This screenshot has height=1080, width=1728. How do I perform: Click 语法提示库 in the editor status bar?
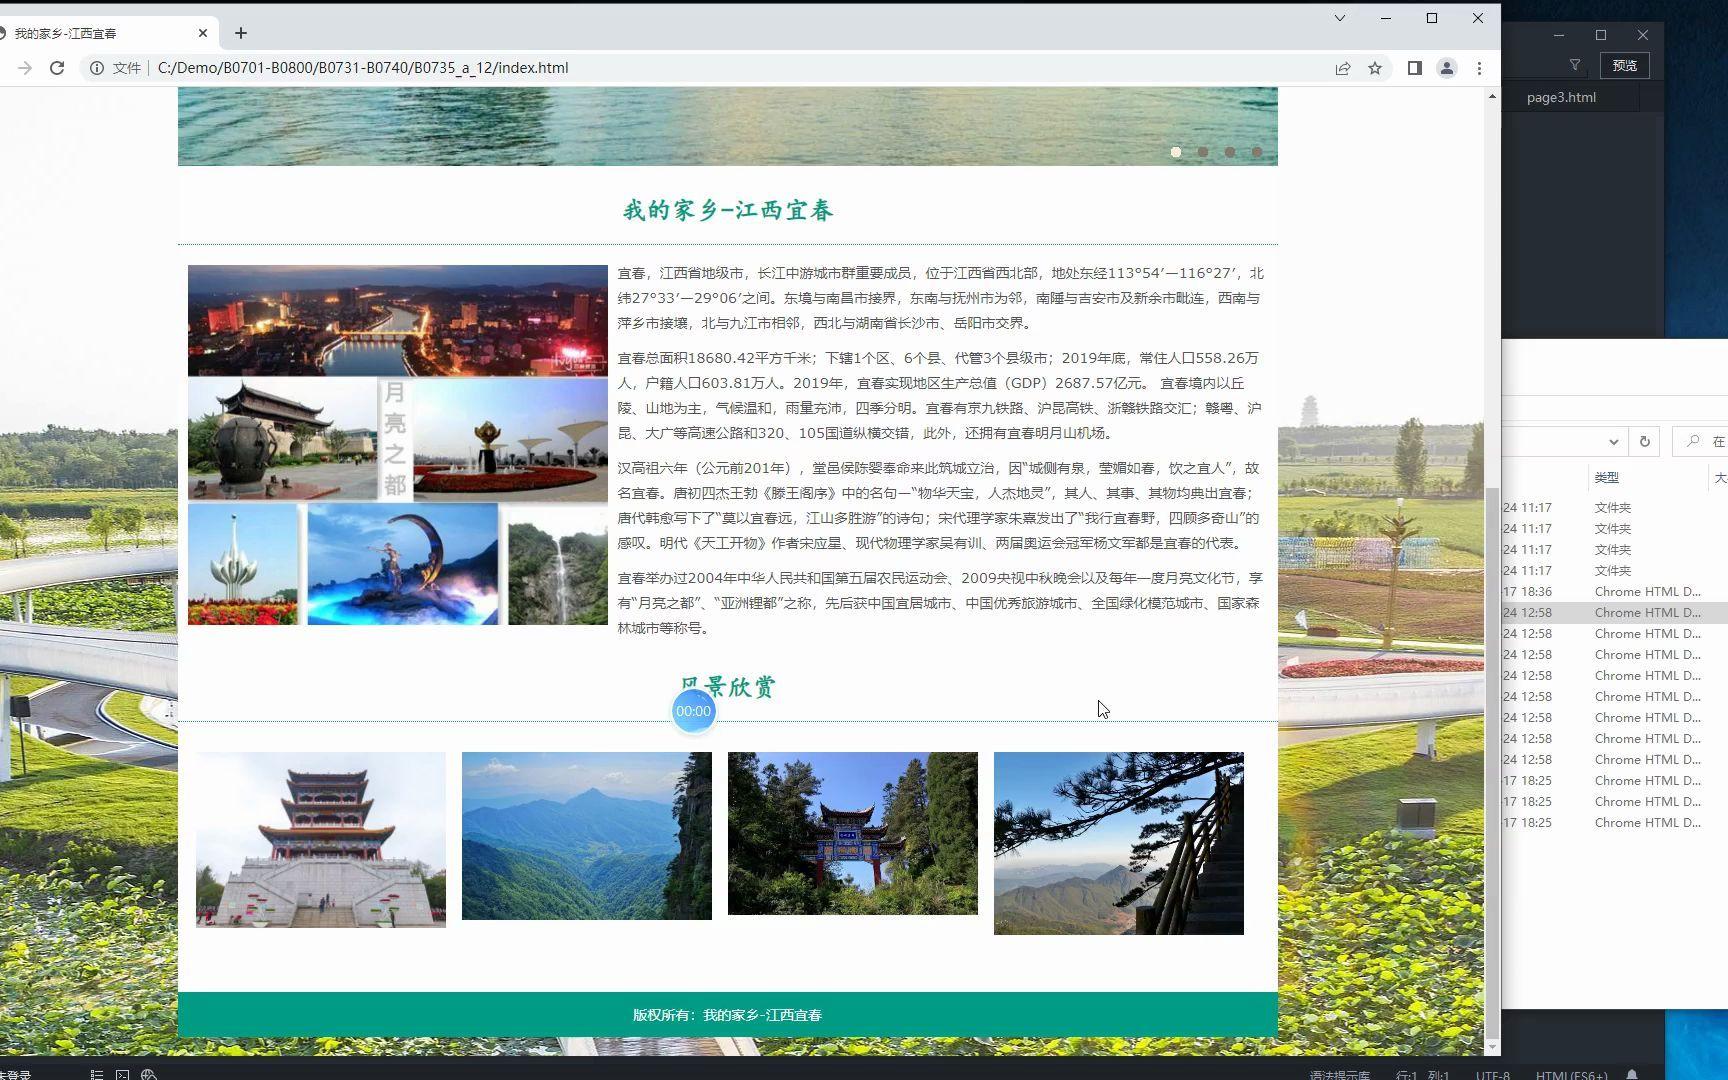pos(1340,1075)
